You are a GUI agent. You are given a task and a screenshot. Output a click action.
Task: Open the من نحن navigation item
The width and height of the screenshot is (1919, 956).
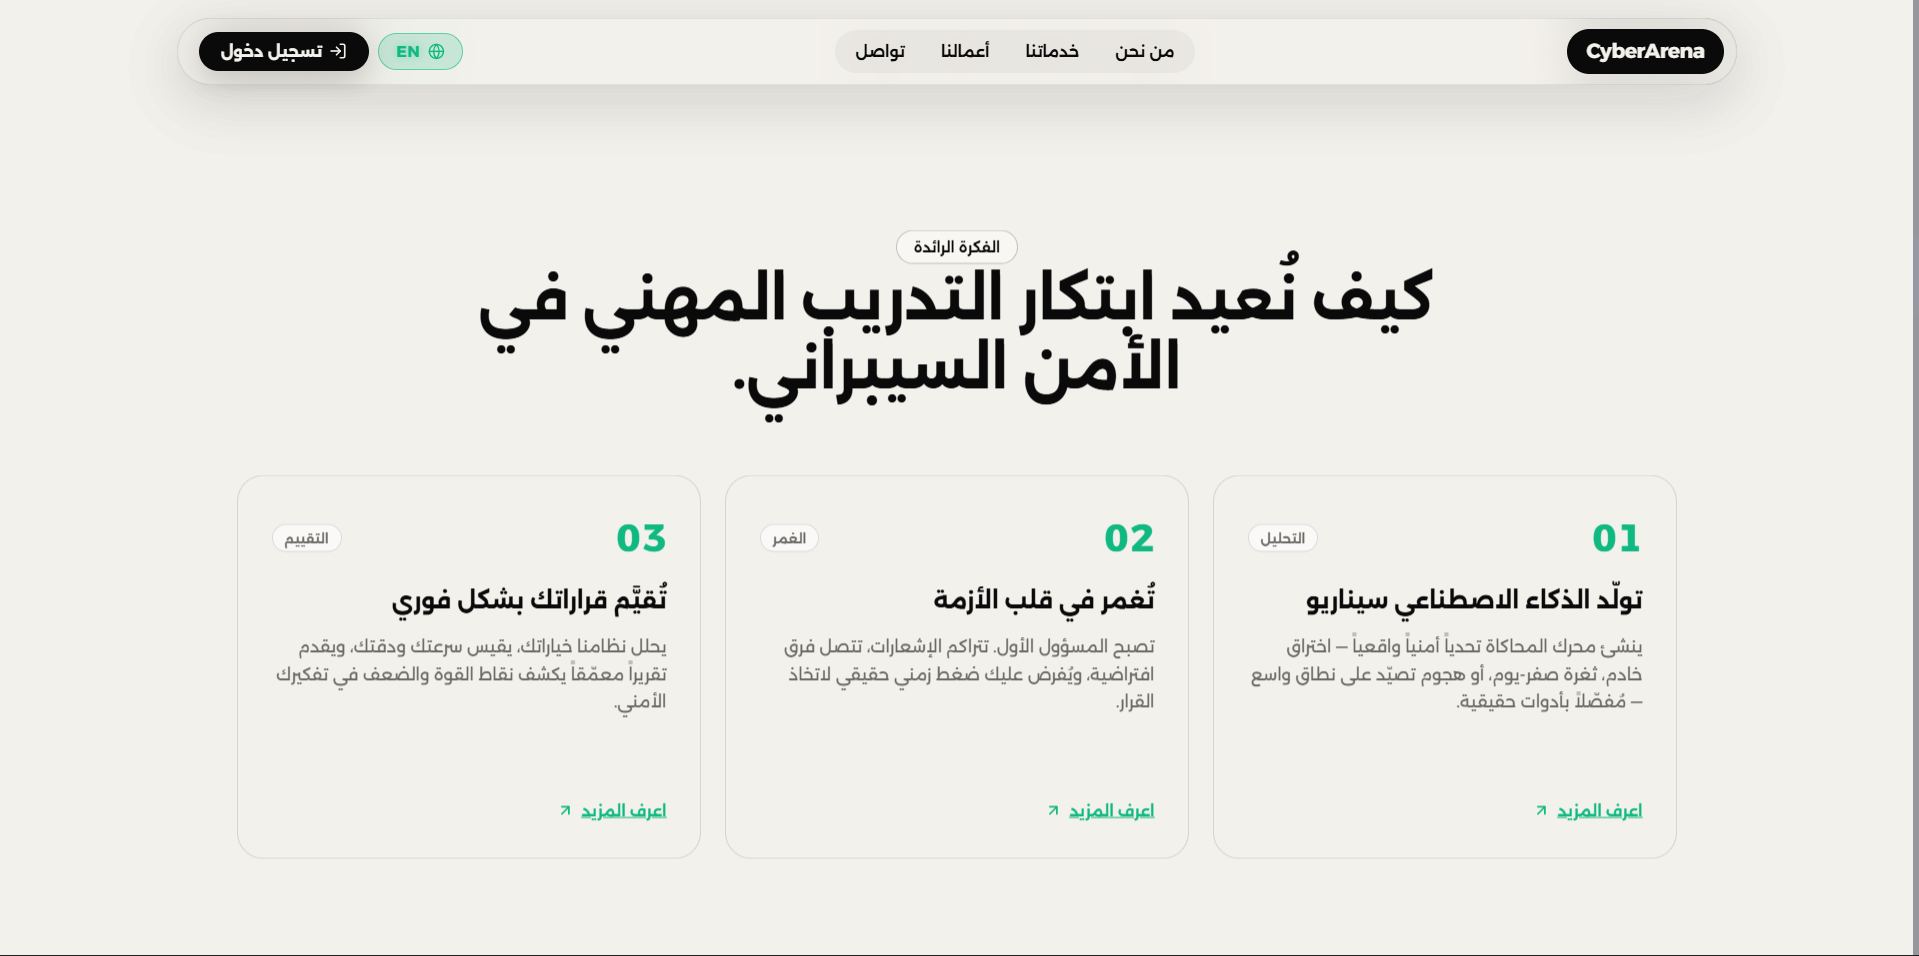pyautogui.click(x=1145, y=51)
